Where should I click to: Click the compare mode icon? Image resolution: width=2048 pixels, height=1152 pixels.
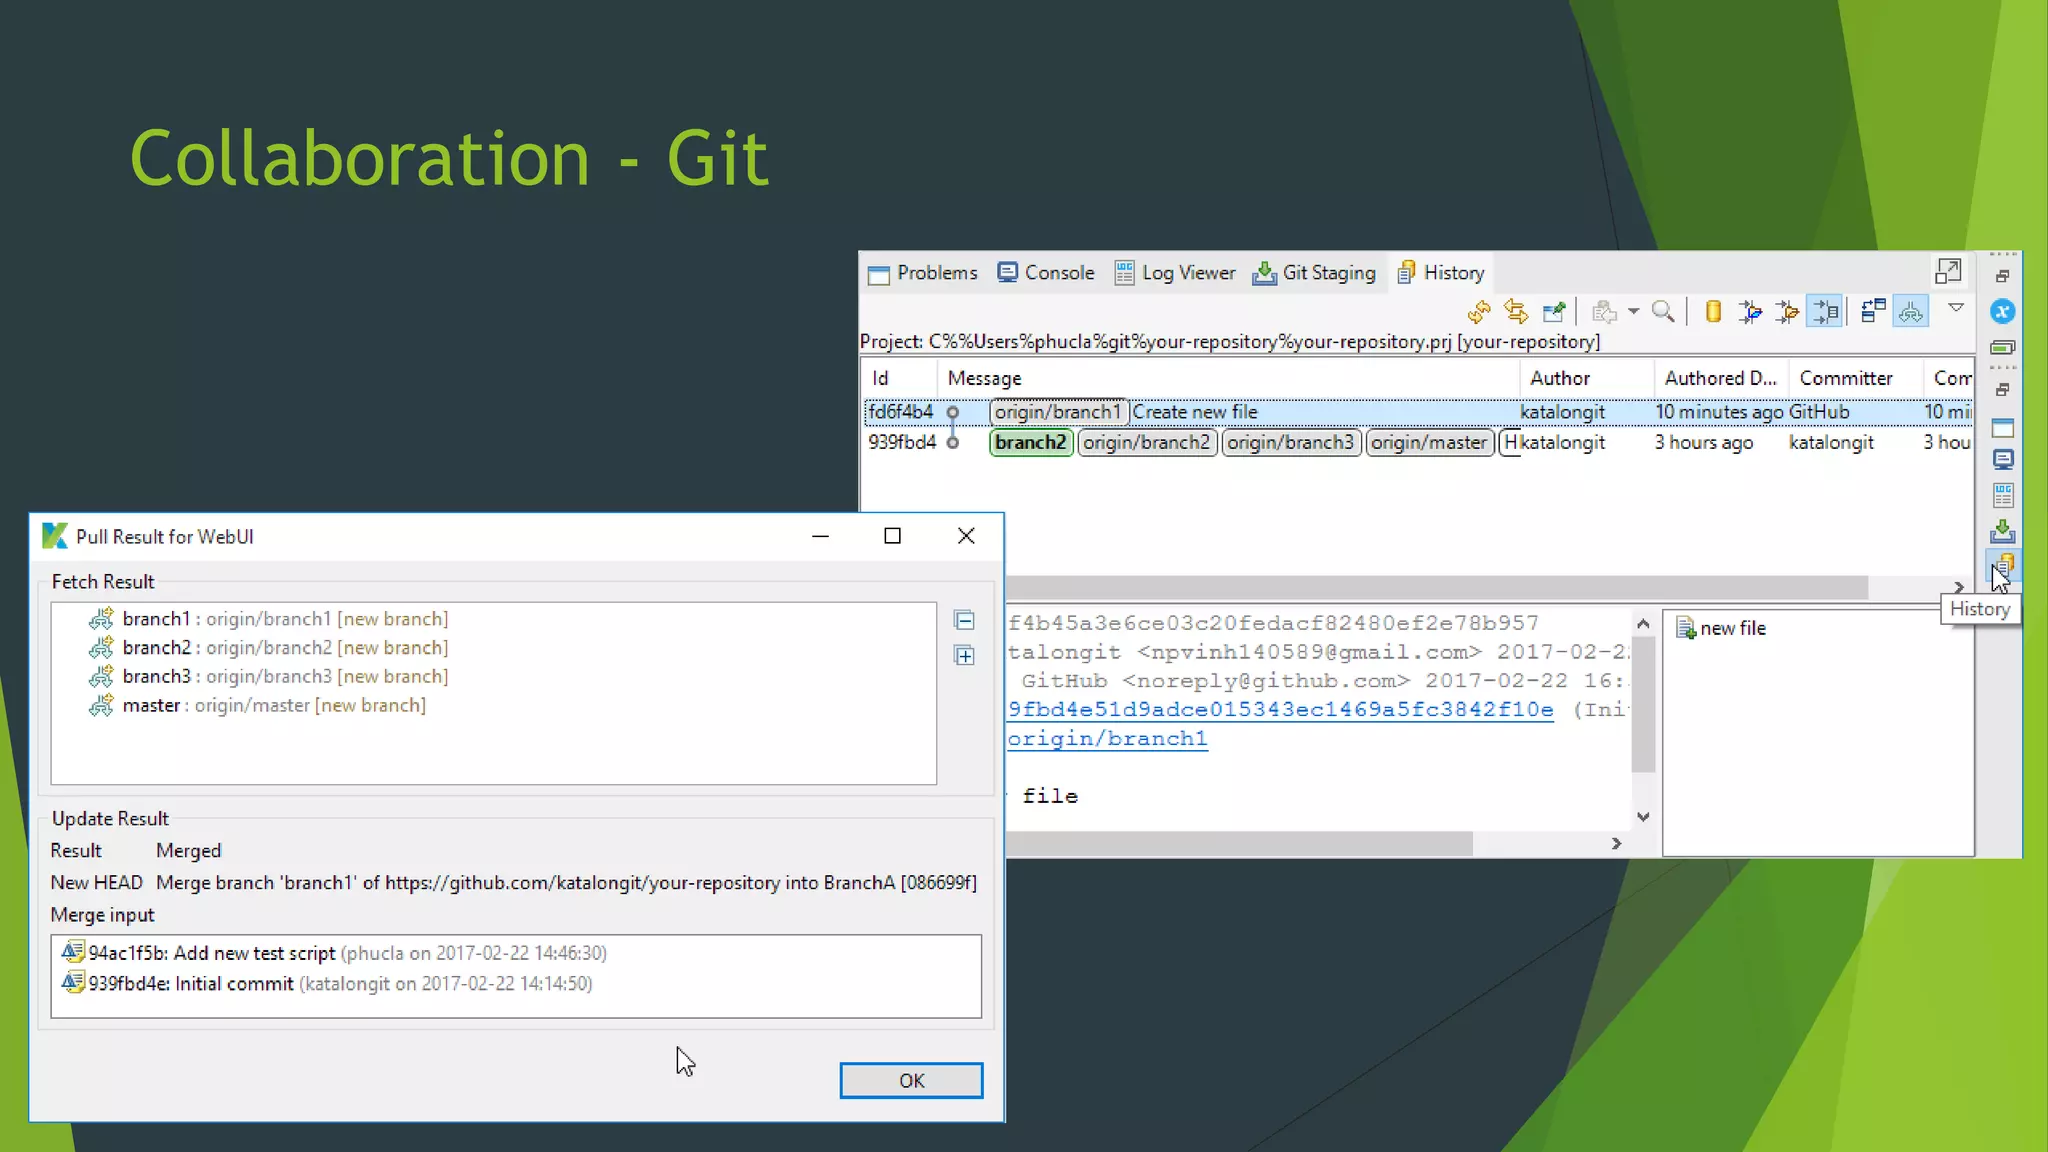tap(1873, 312)
